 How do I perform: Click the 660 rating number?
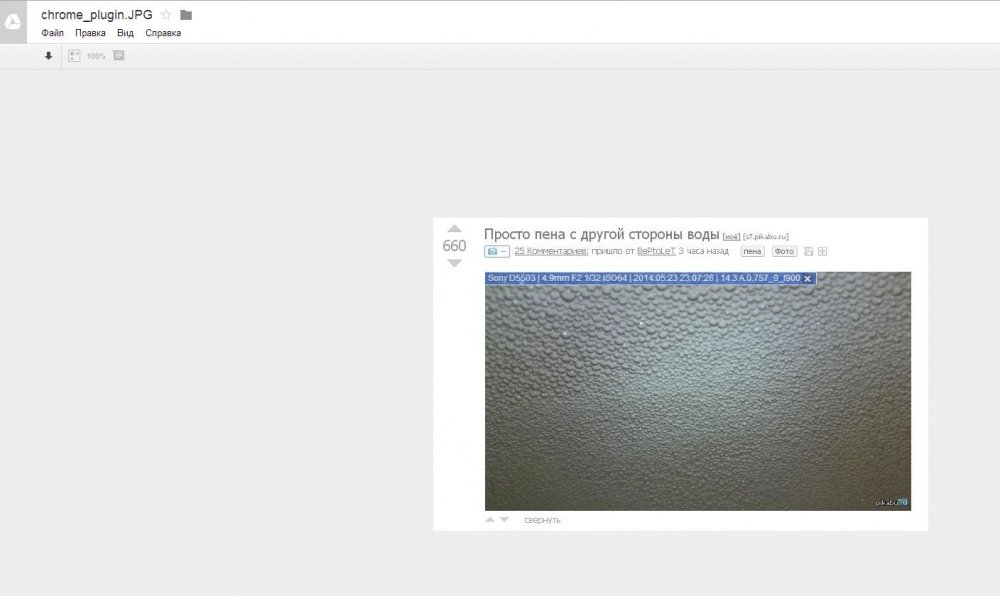pos(454,245)
